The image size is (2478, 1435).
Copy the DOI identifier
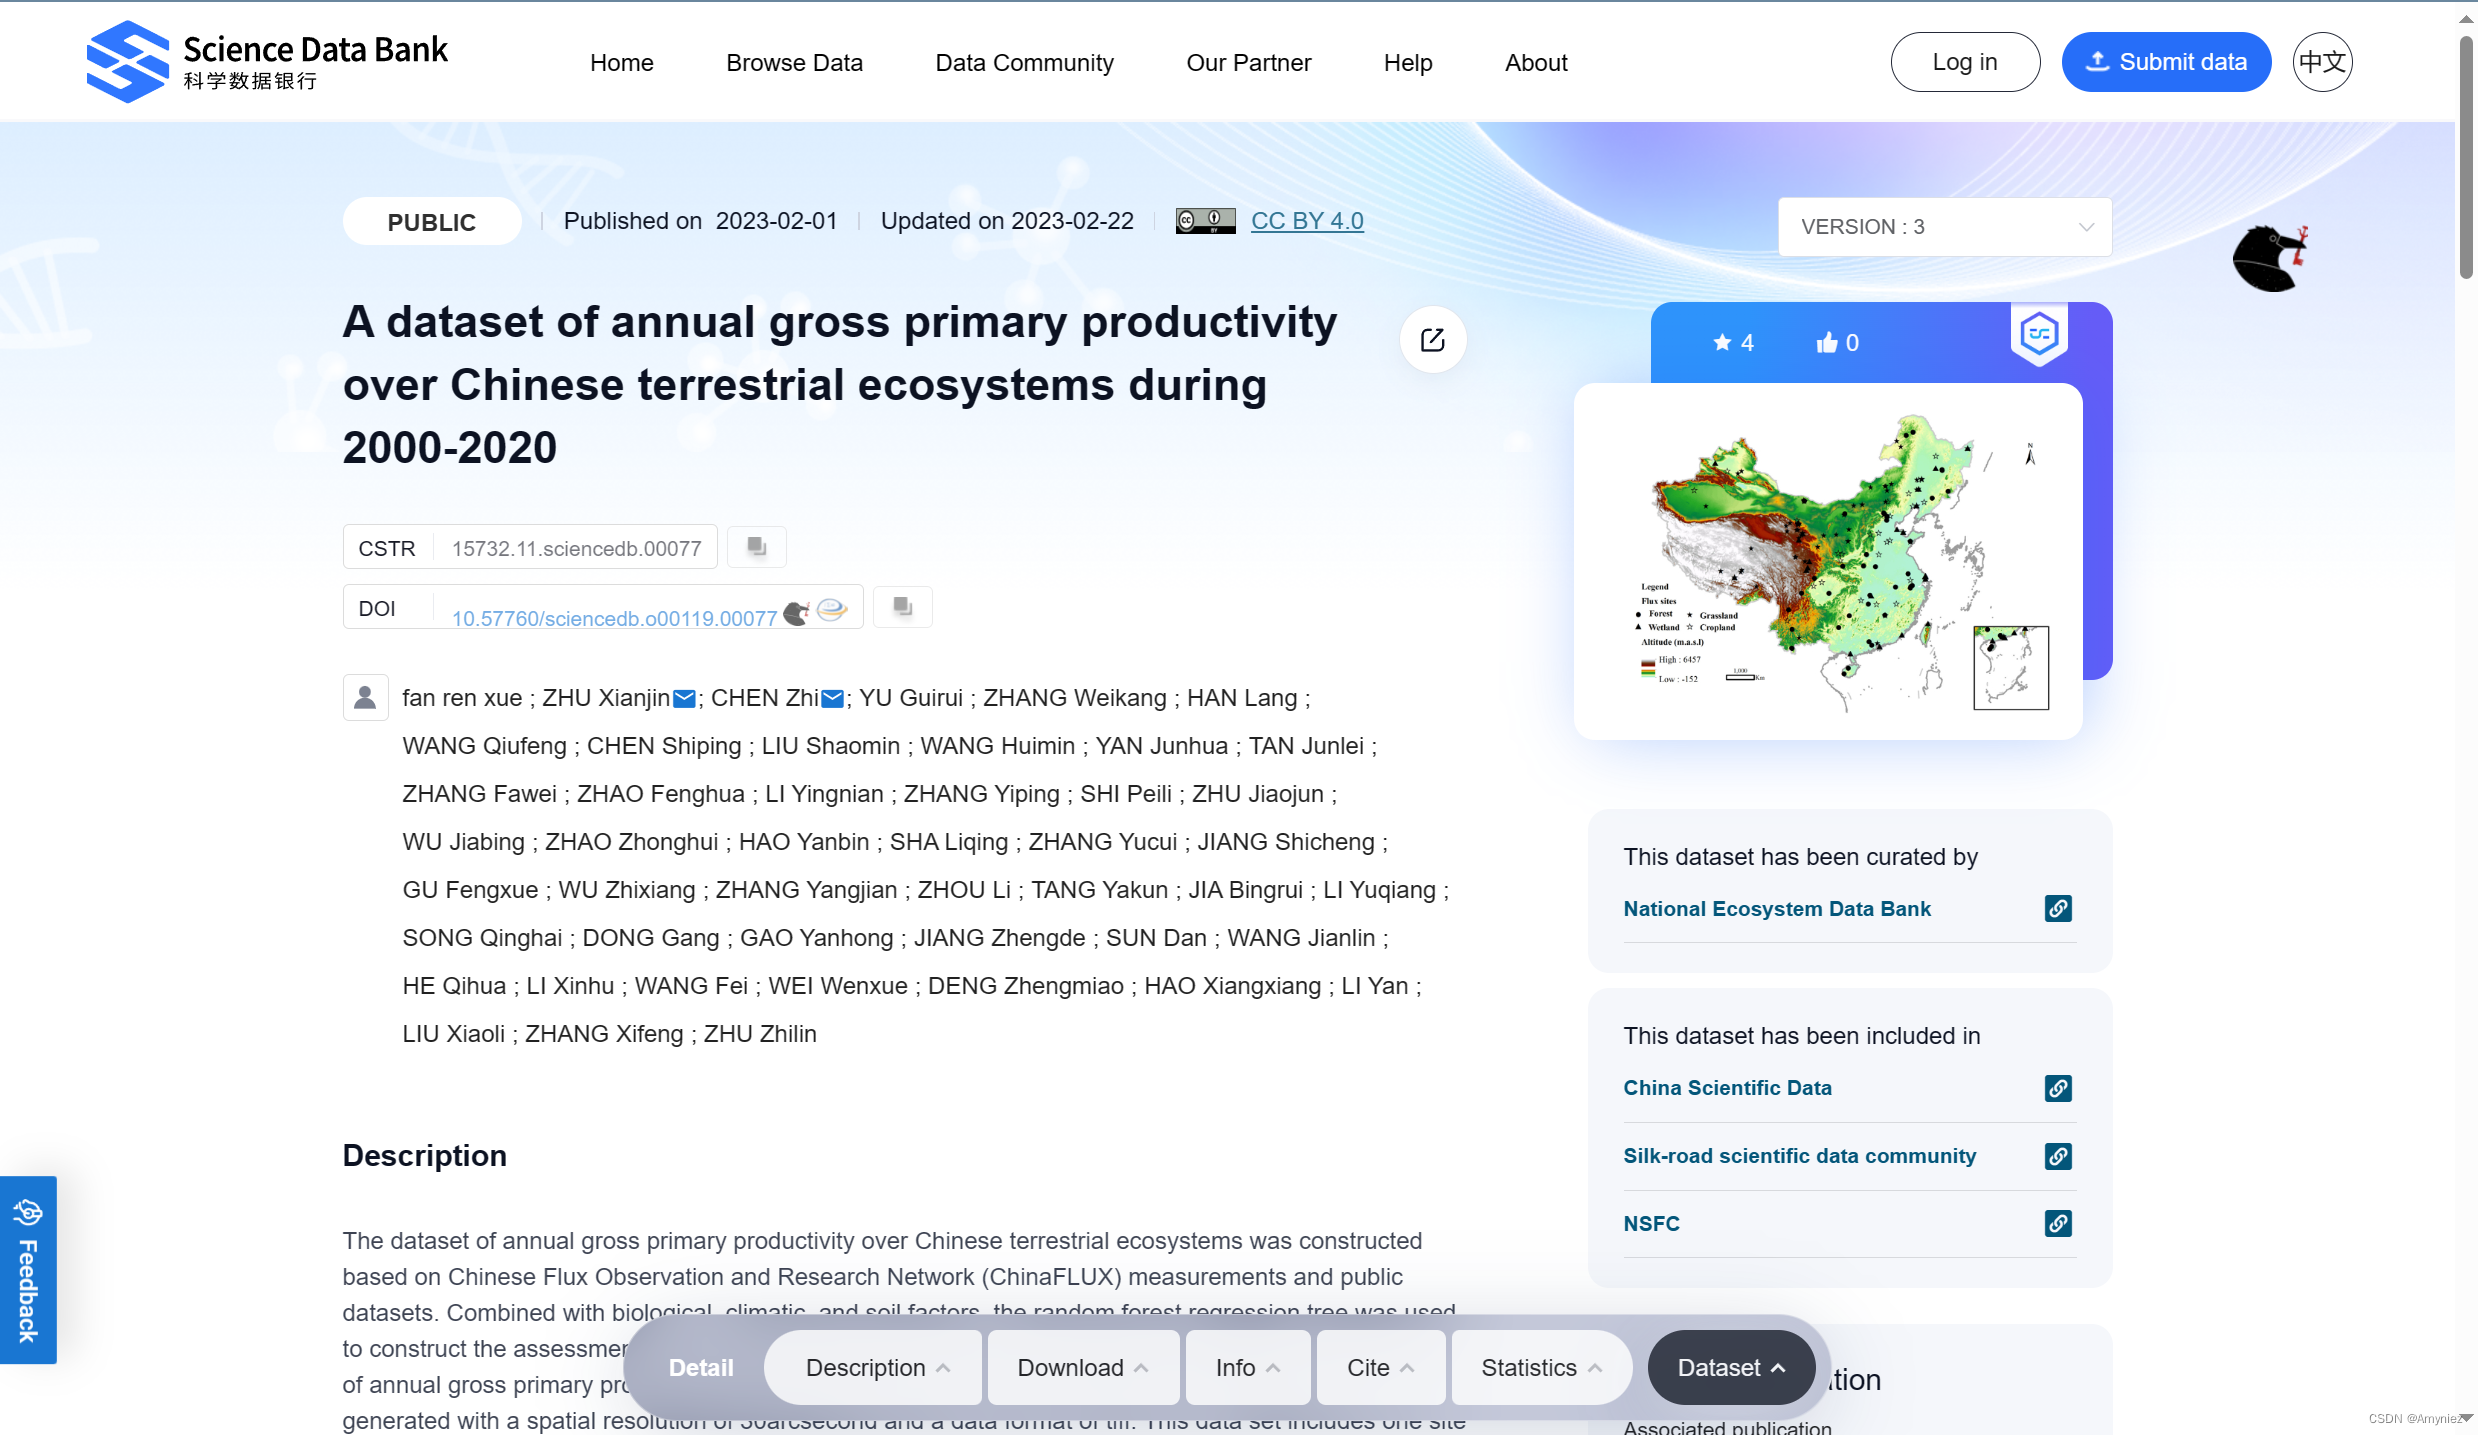click(902, 607)
